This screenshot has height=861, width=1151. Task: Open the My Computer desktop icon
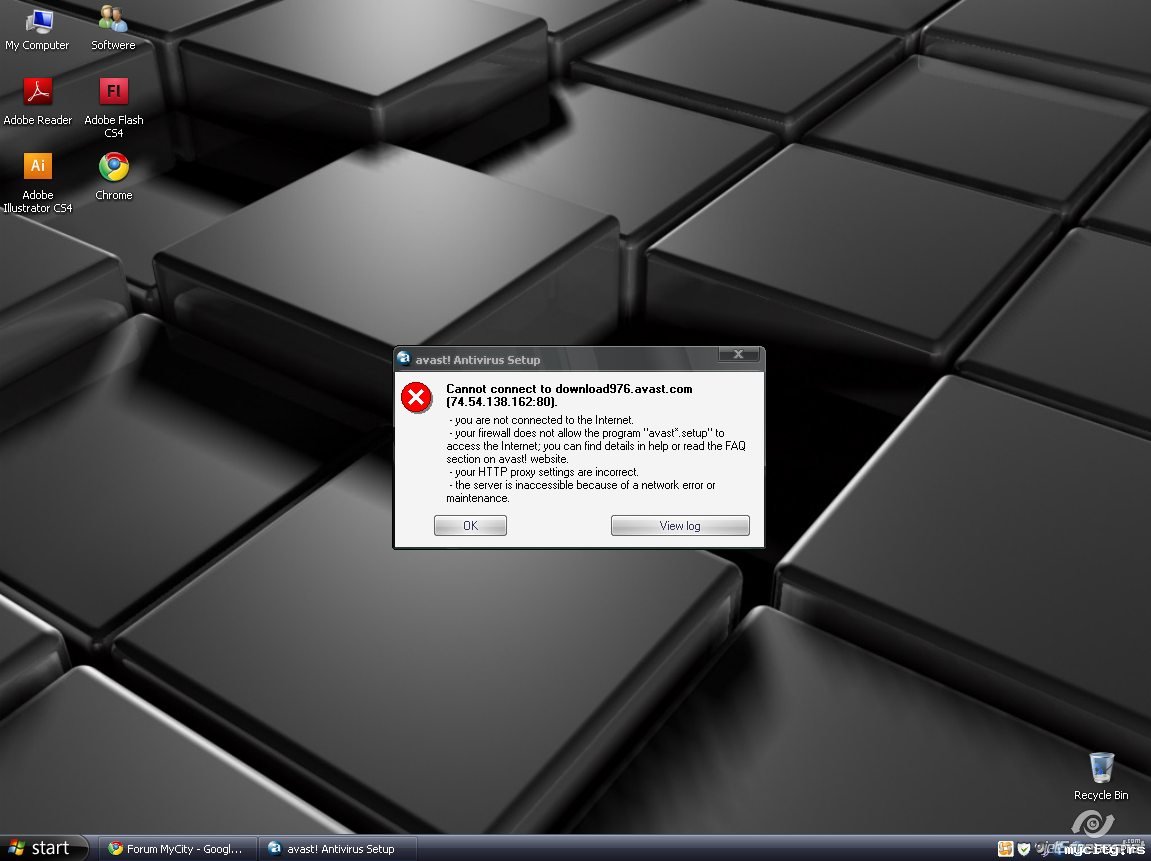pos(37,29)
